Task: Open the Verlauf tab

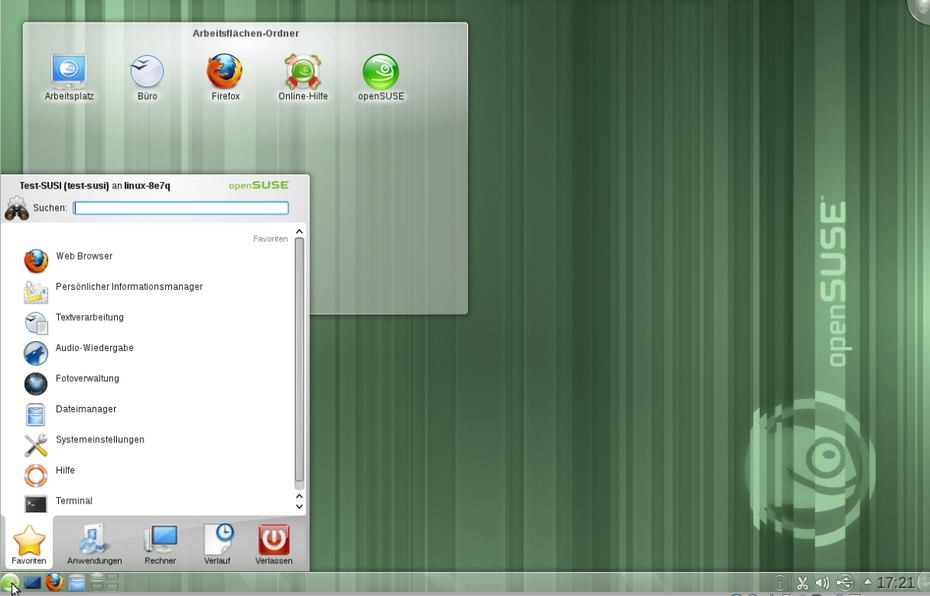Action: coord(217,544)
